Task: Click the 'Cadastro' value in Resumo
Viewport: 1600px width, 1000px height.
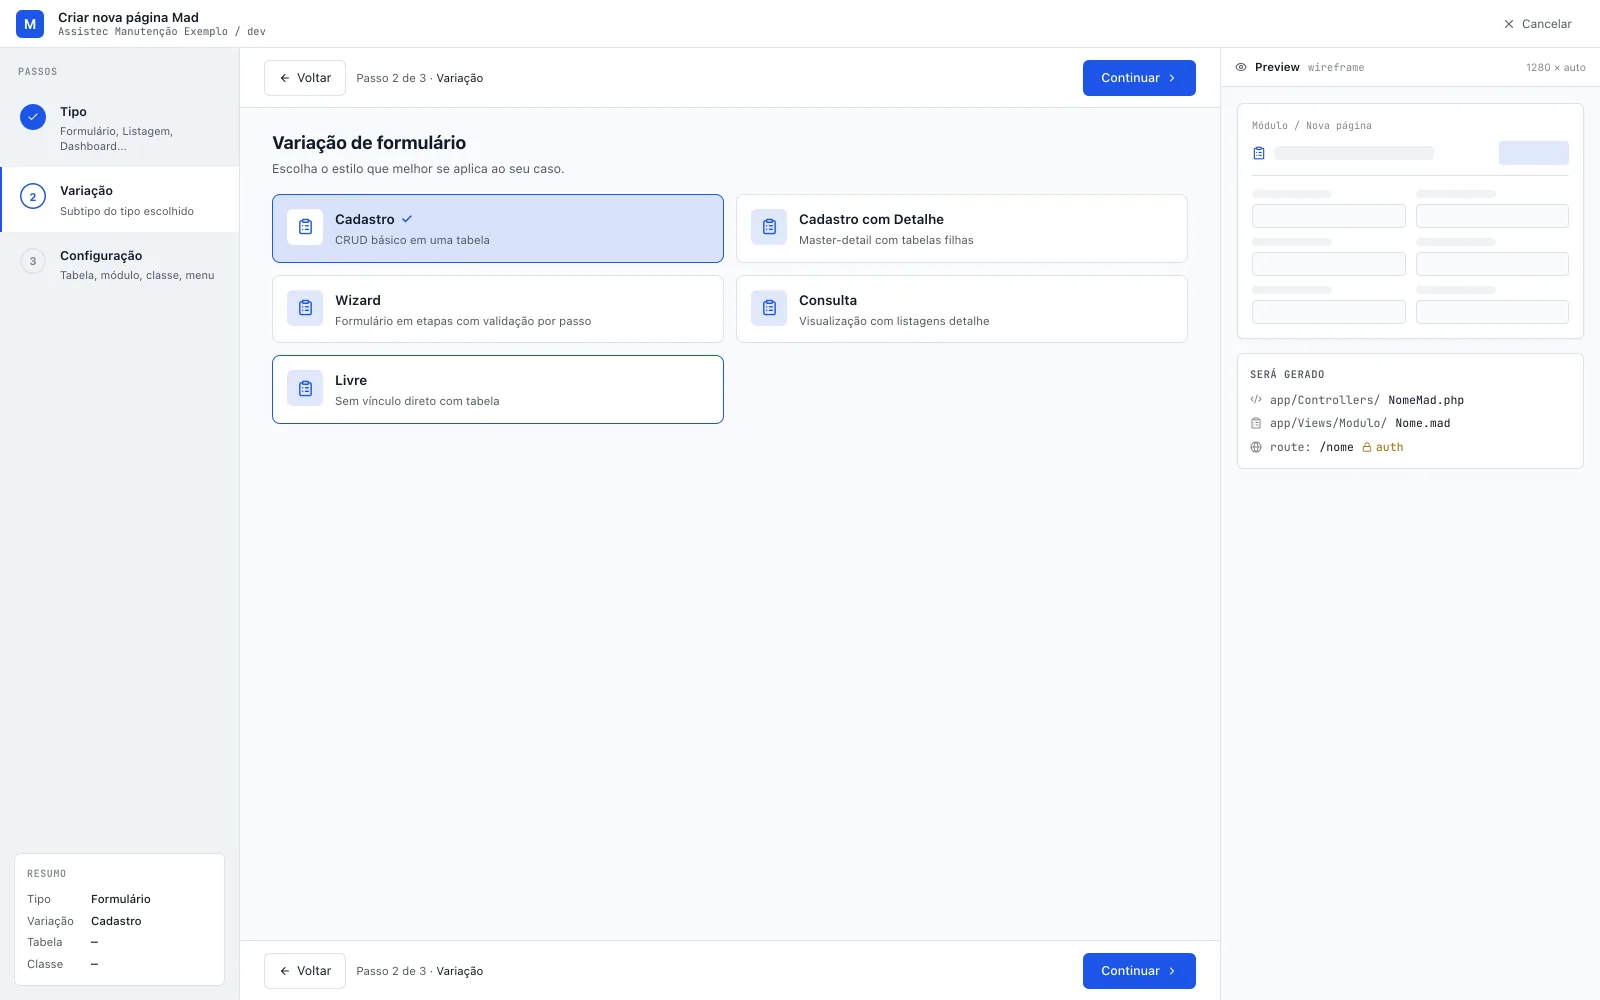Action: (x=116, y=921)
